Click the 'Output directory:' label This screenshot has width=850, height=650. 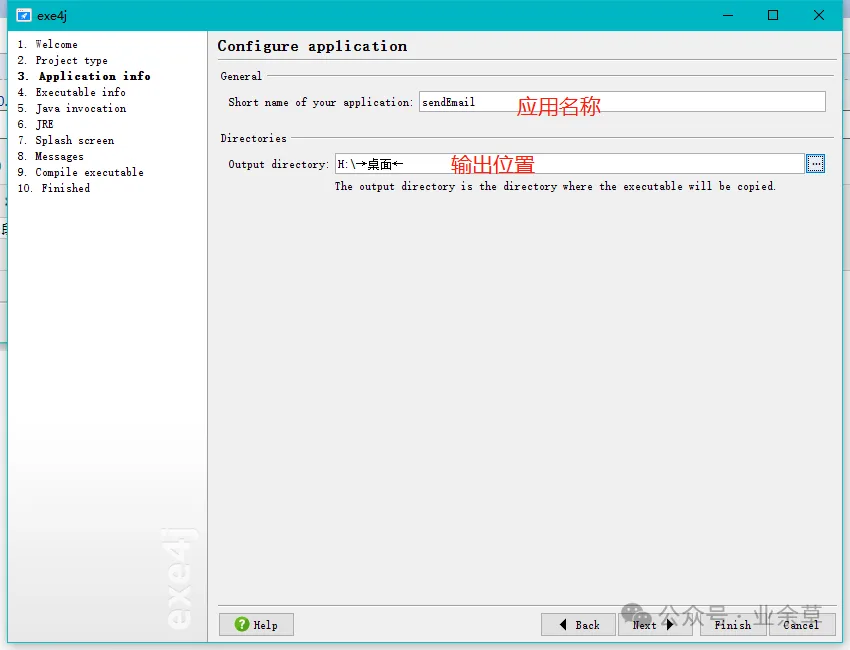coord(279,164)
